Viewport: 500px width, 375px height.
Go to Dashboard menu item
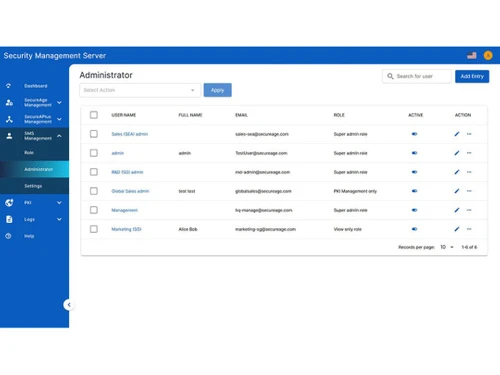coord(36,86)
